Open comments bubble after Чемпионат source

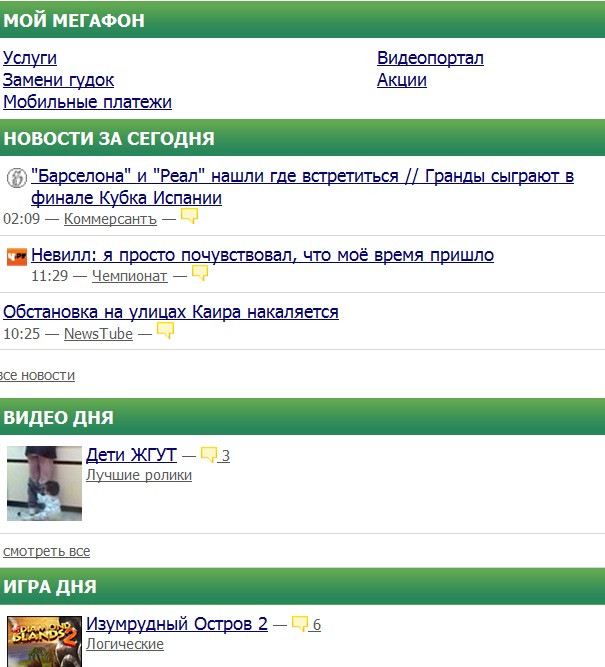(x=200, y=273)
